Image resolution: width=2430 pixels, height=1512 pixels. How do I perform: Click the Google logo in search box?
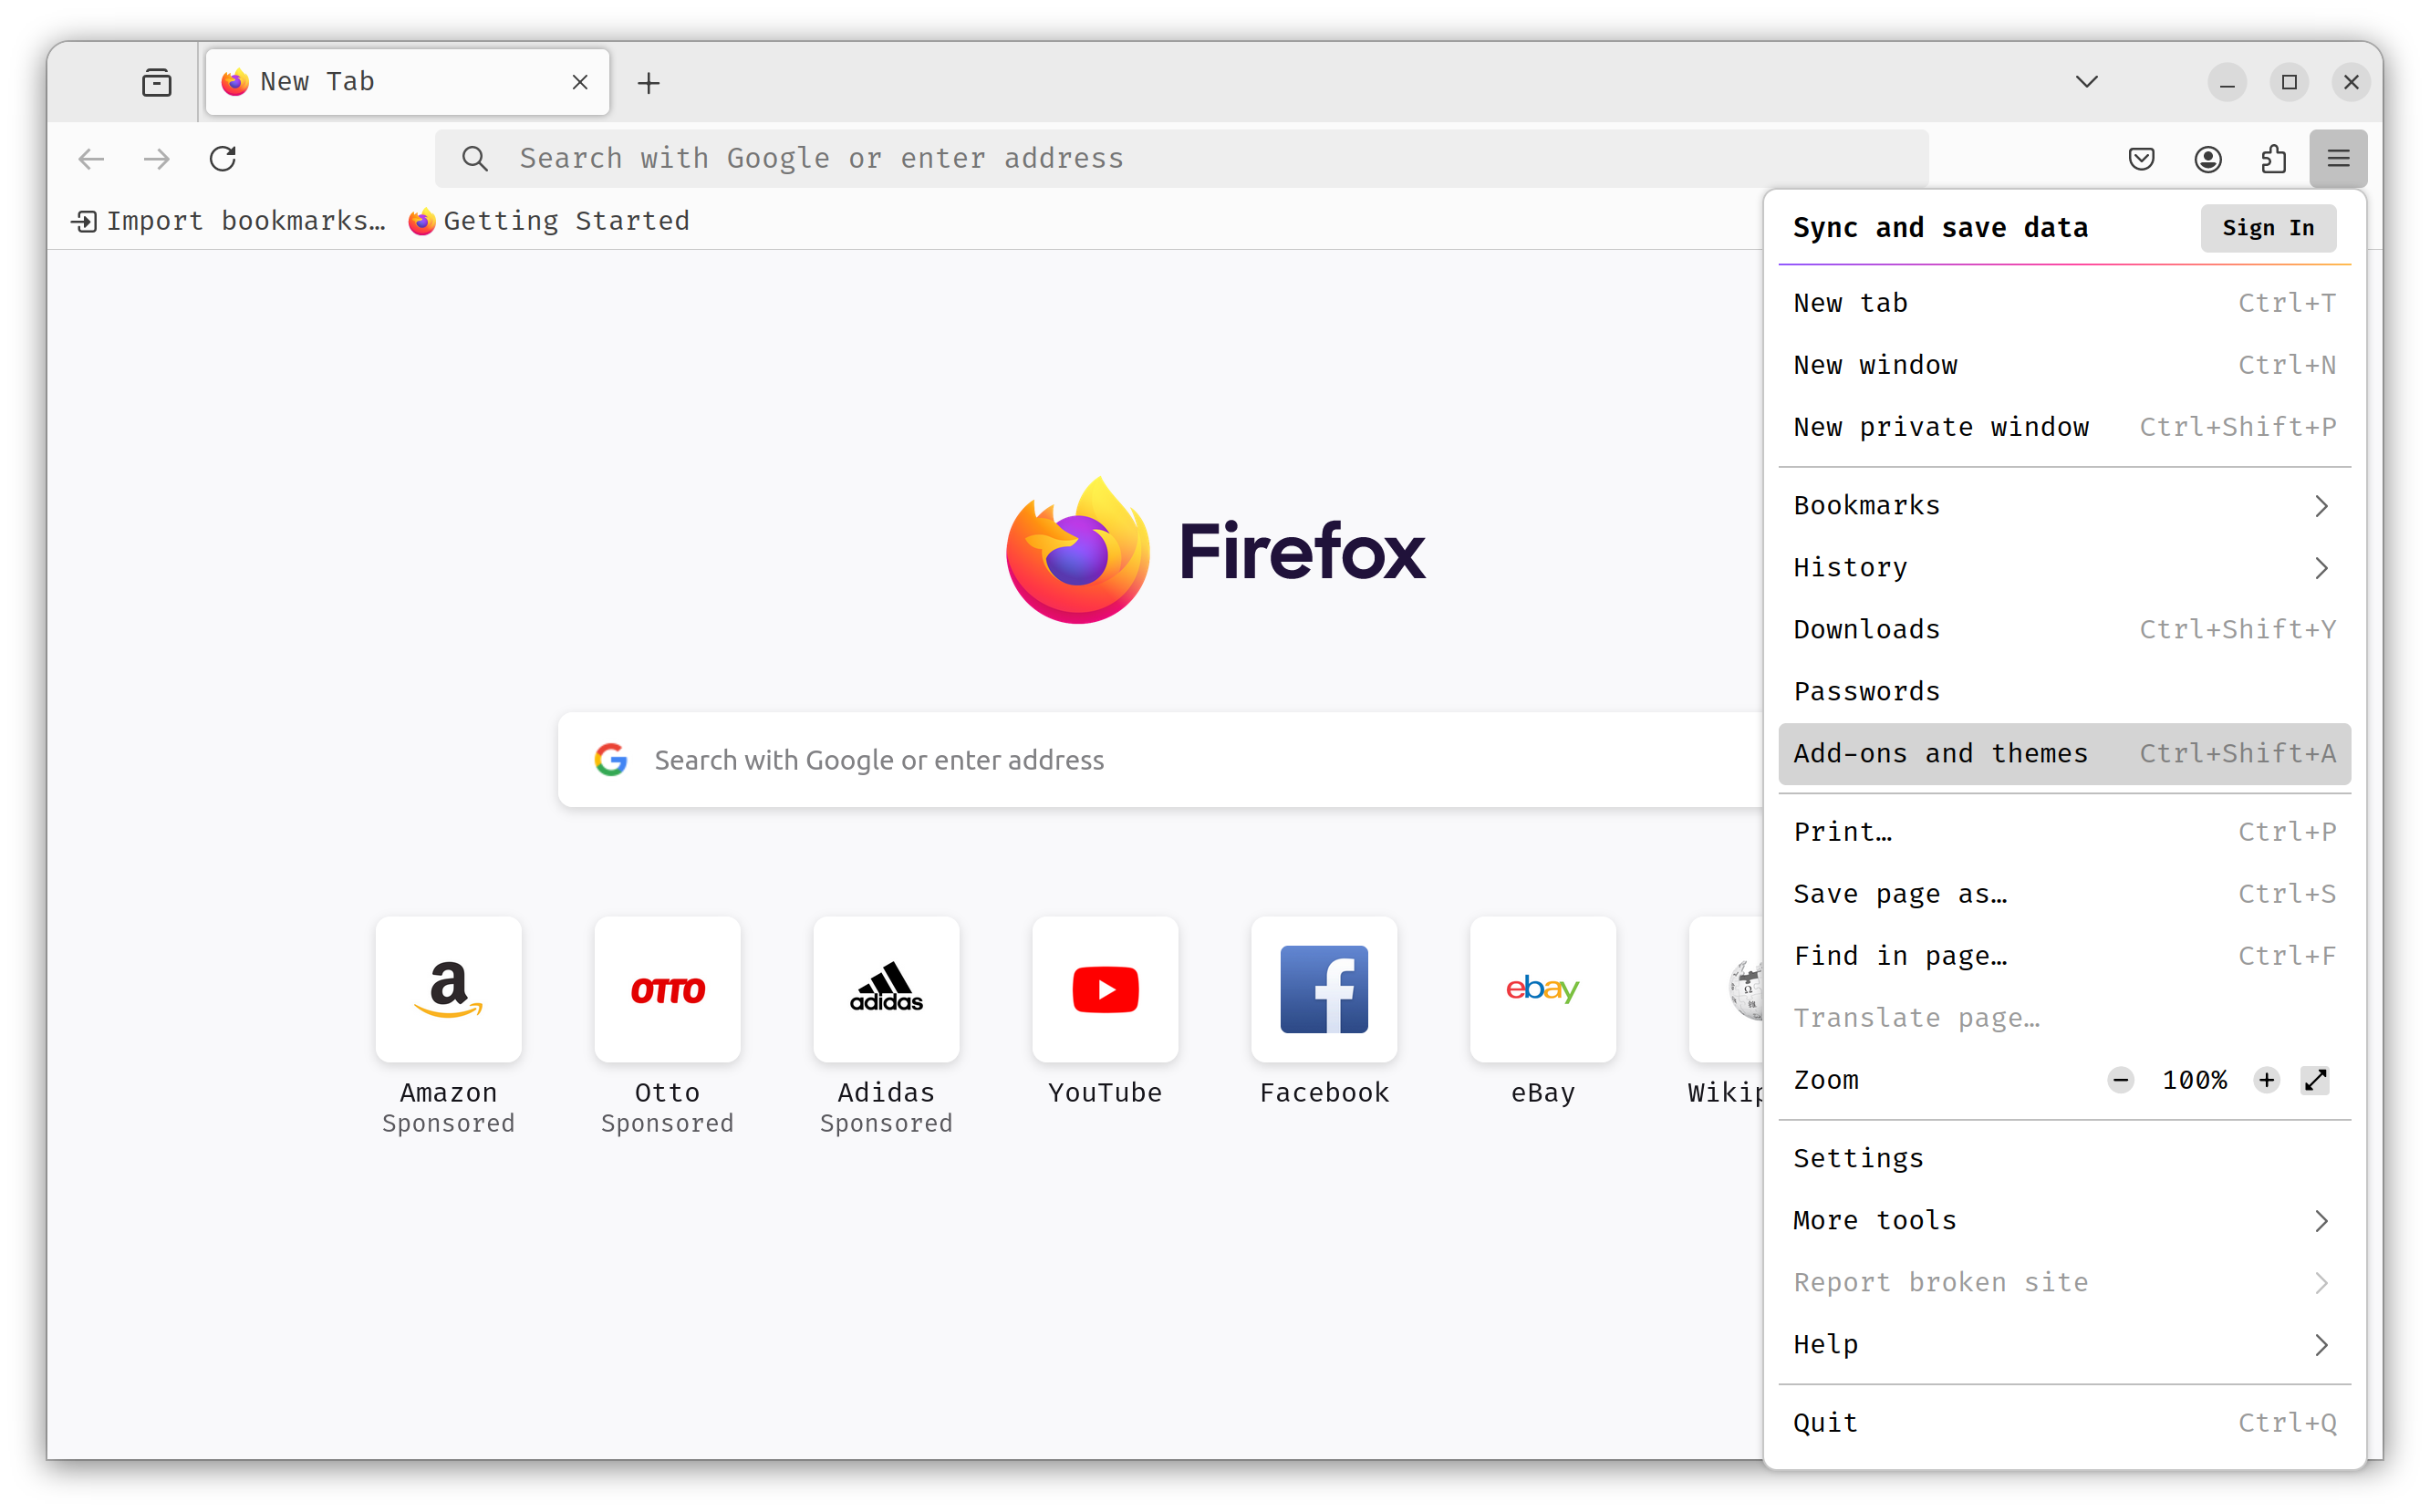click(611, 760)
